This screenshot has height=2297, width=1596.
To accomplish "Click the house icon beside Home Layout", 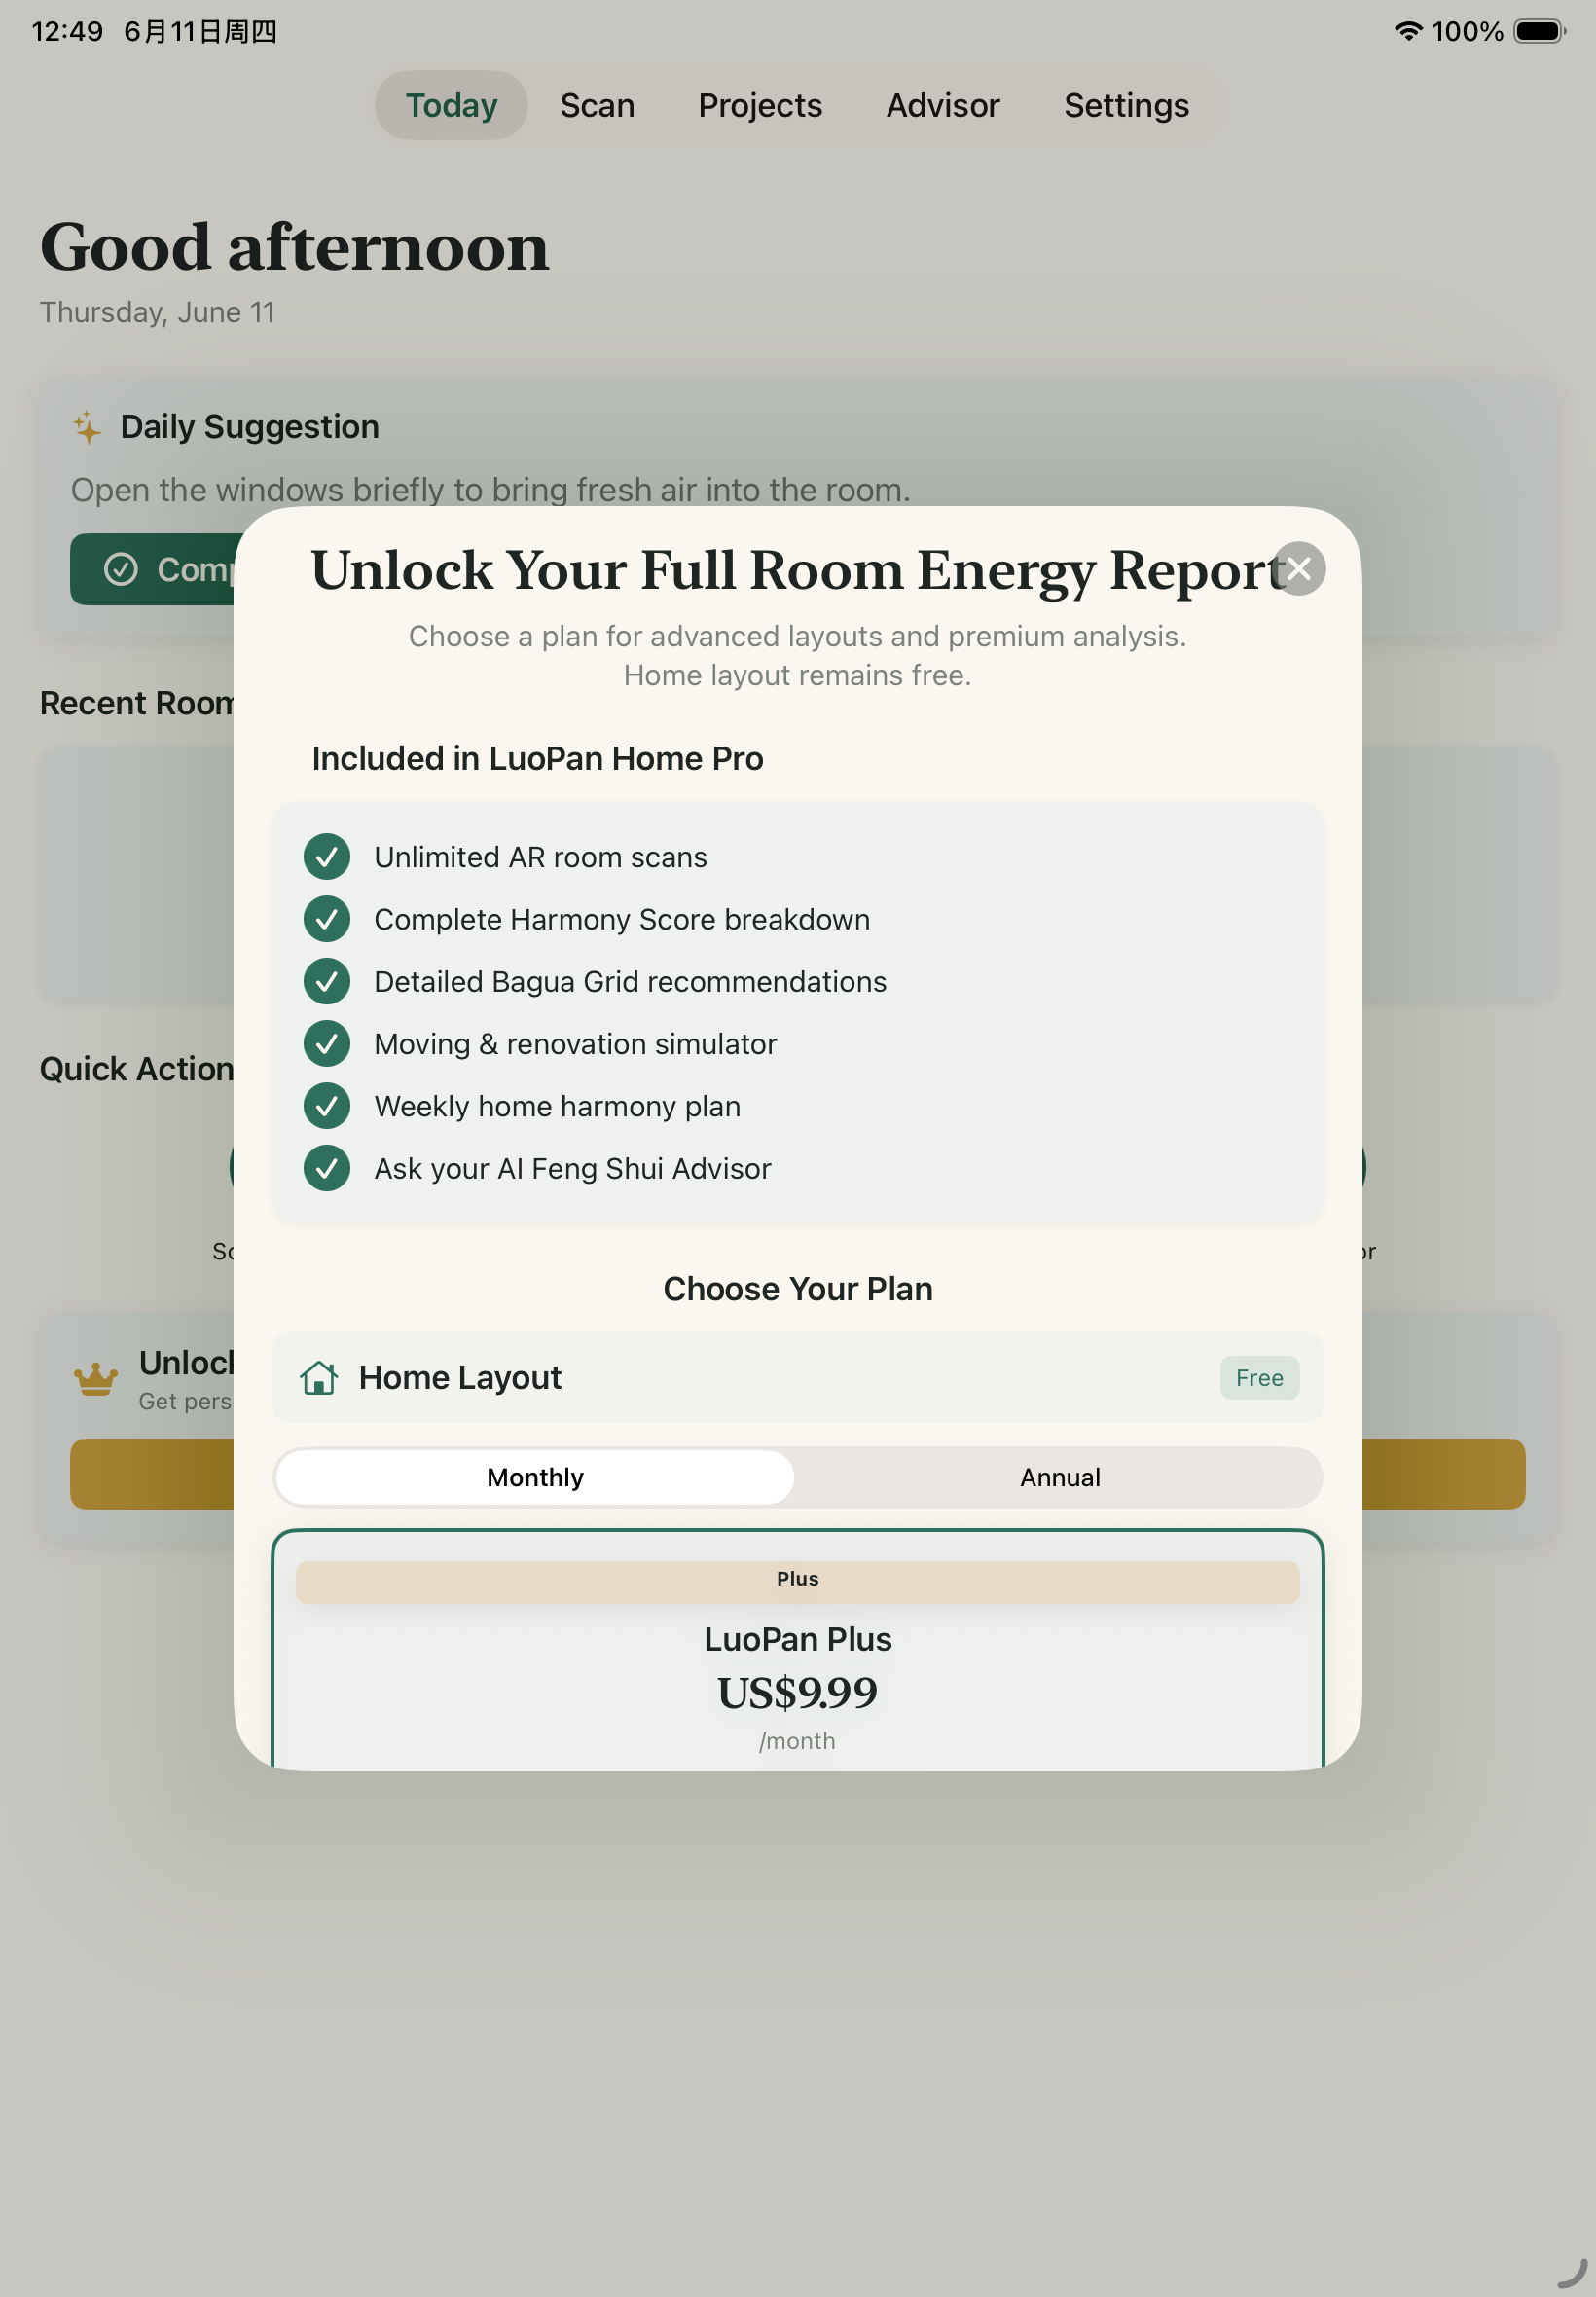I will [x=319, y=1377].
